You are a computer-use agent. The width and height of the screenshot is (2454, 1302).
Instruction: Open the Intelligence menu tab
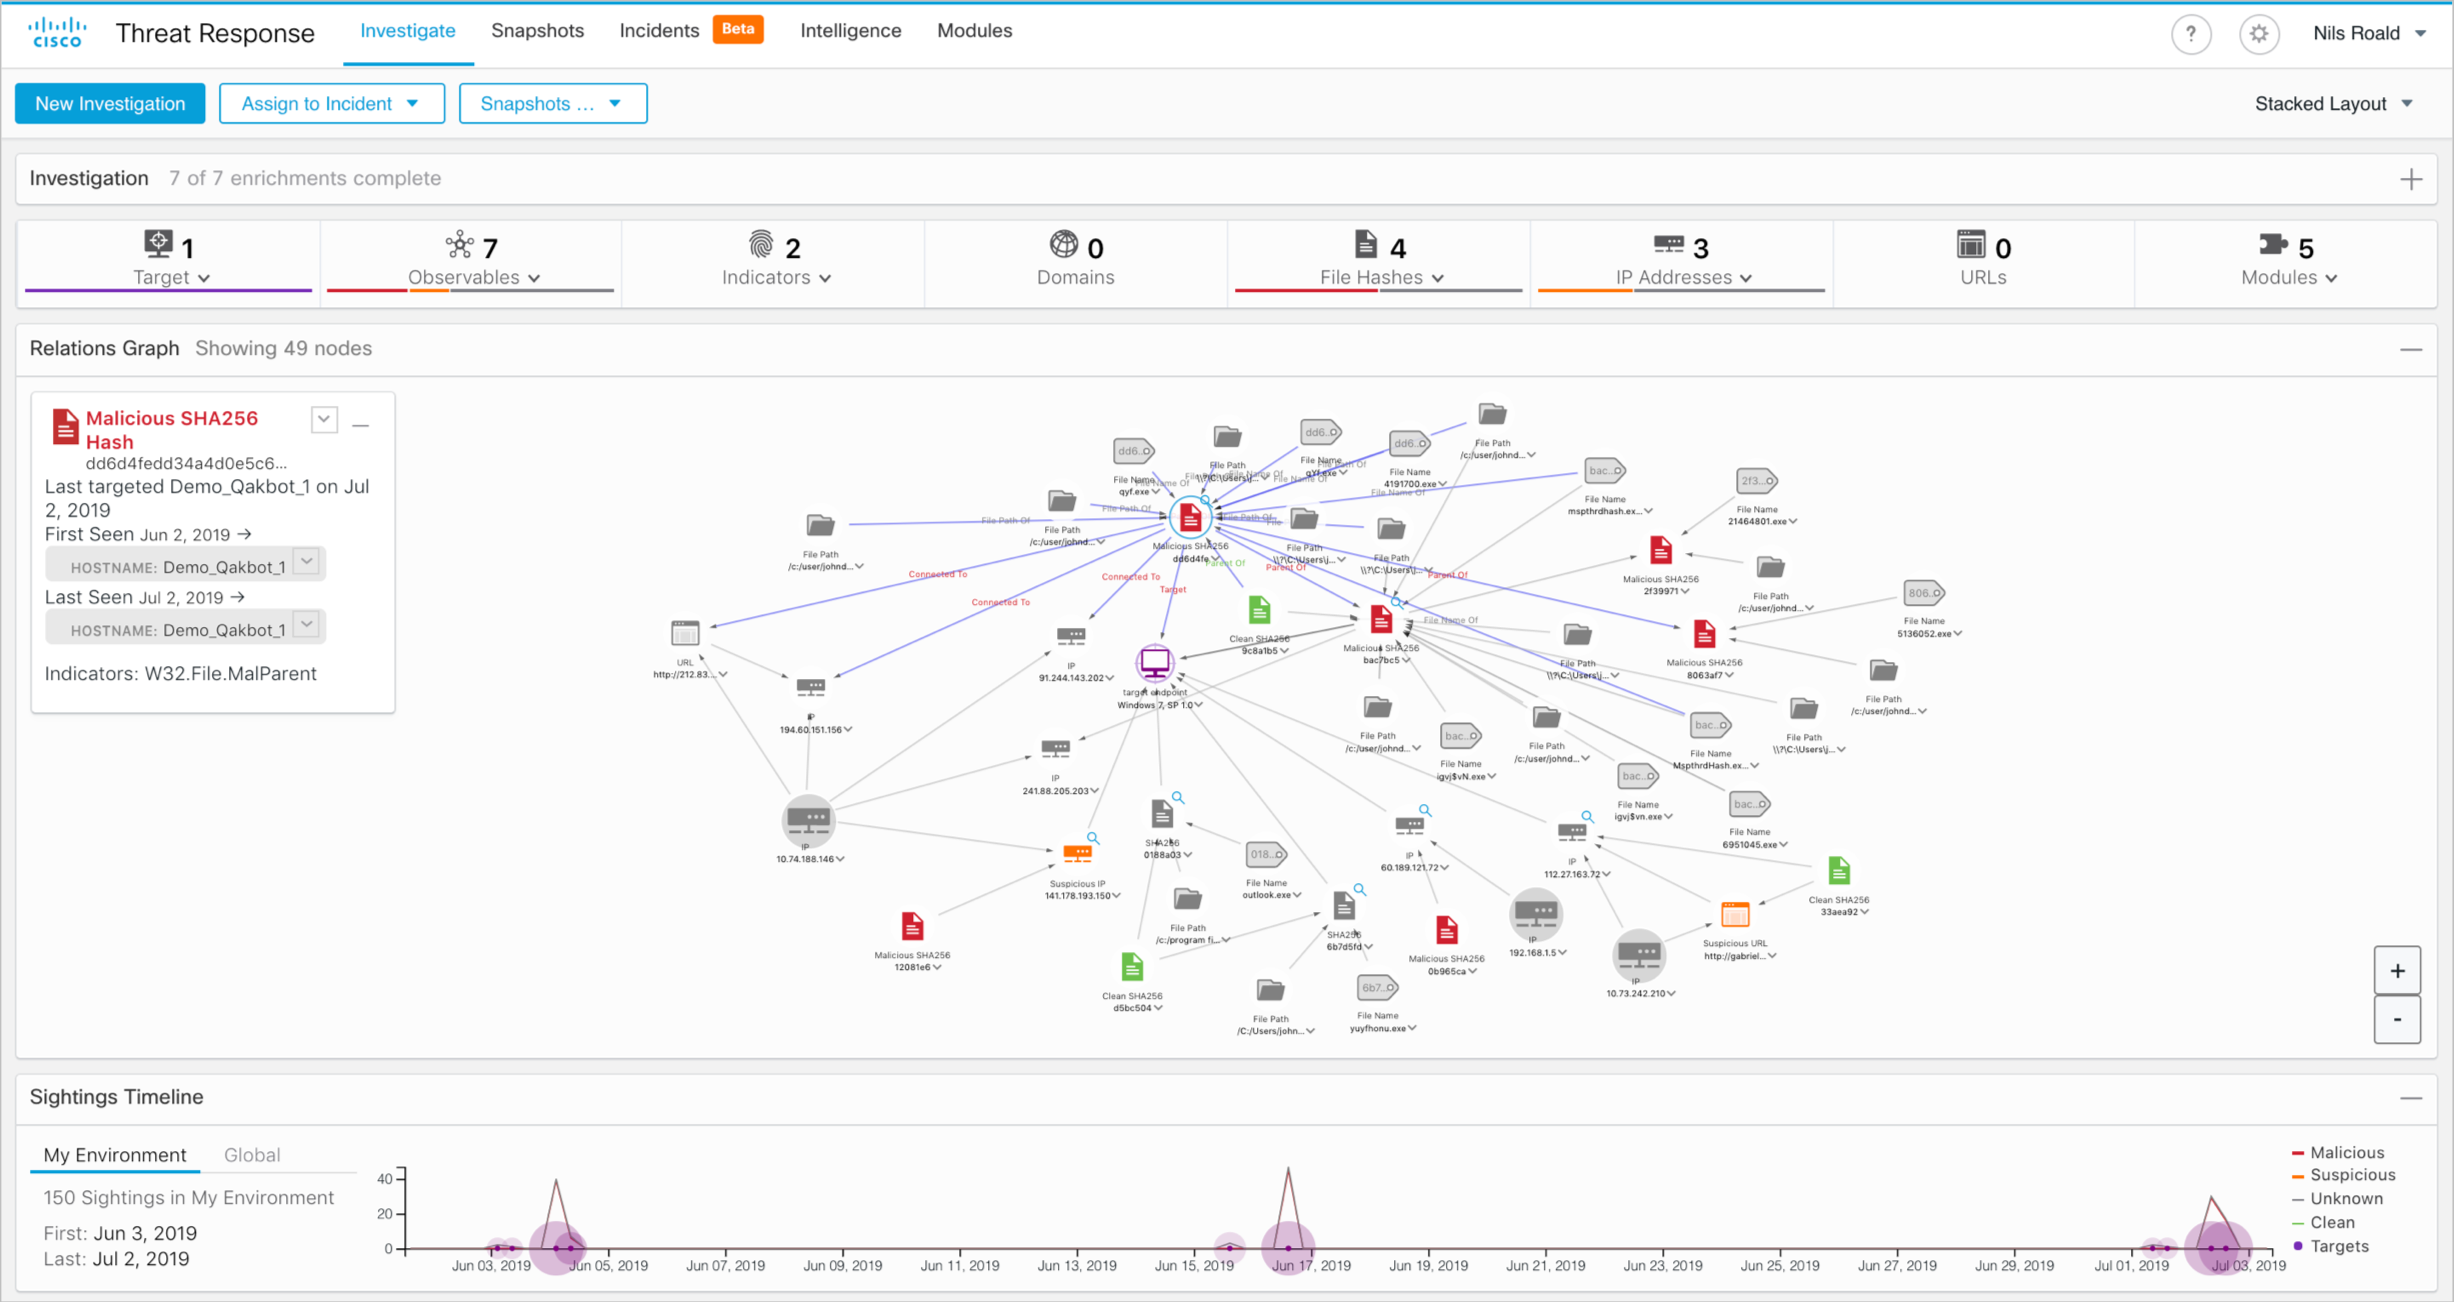pos(850,31)
